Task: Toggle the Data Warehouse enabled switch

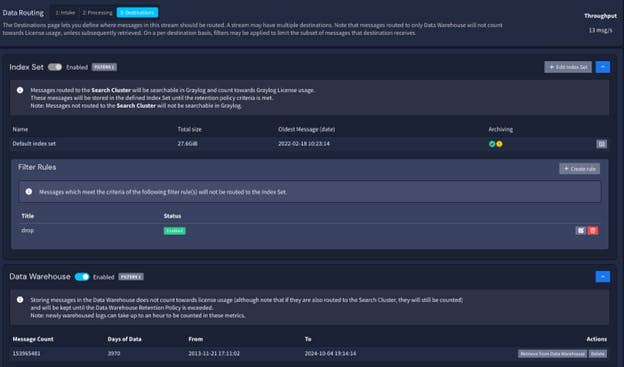Action: click(x=82, y=277)
